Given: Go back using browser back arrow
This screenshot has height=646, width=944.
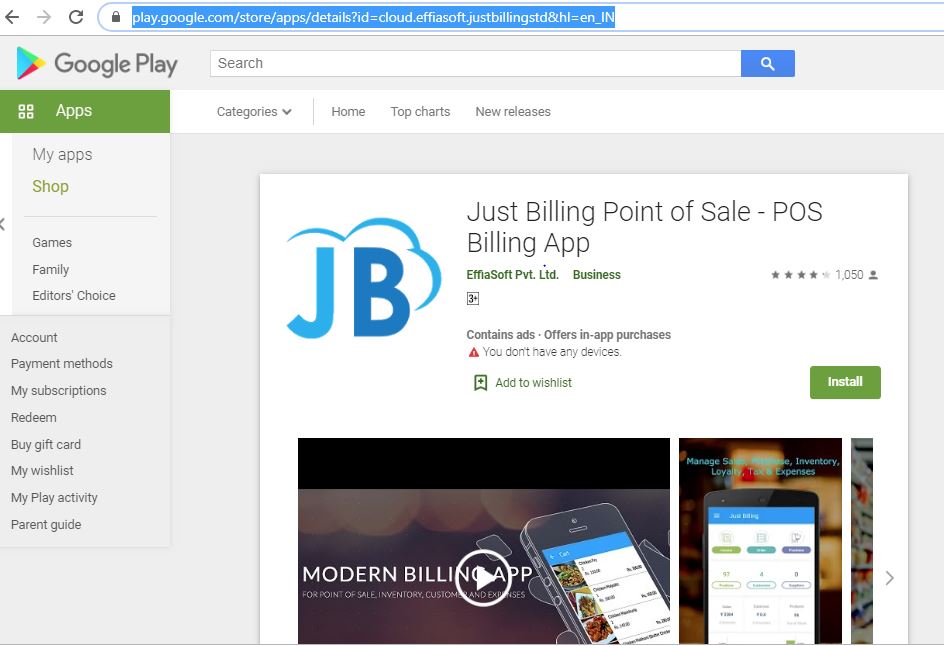Looking at the screenshot, I should point(11,17).
